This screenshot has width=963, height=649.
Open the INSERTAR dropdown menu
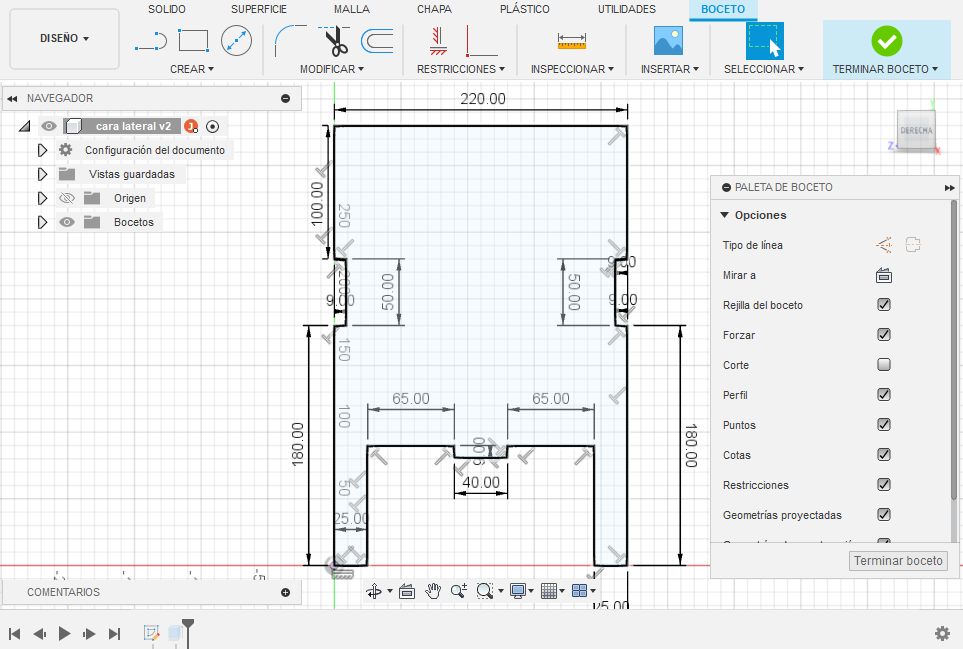point(670,69)
